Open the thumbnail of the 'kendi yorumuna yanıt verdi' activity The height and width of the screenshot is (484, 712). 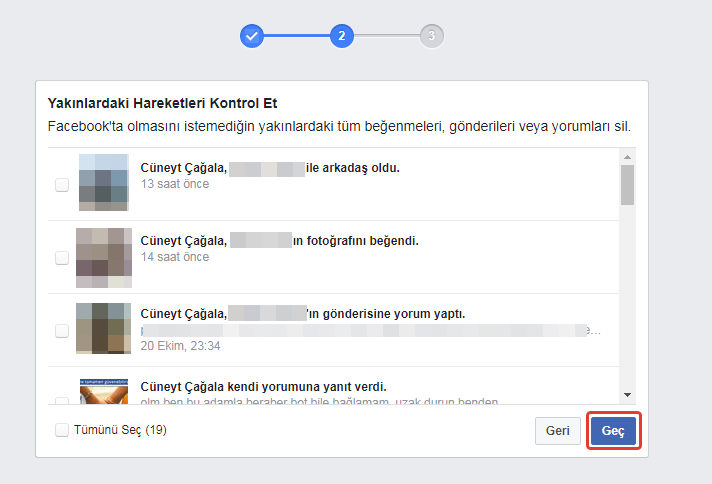click(x=103, y=392)
